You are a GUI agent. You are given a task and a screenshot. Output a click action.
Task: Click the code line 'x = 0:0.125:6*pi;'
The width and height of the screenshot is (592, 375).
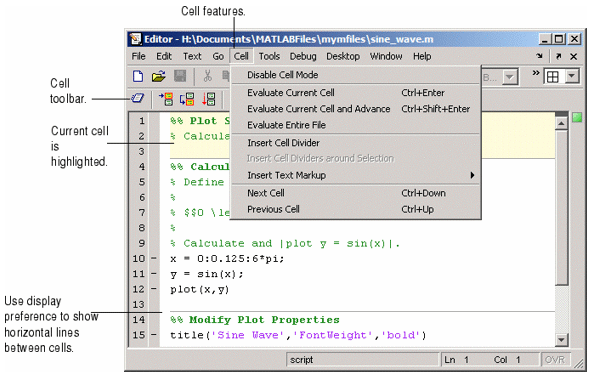click(227, 259)
